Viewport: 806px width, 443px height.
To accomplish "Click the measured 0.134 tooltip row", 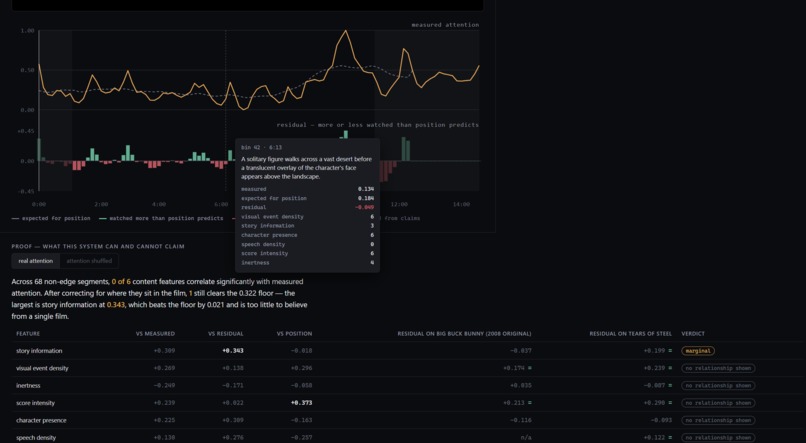I will click(x=307, y=189).
